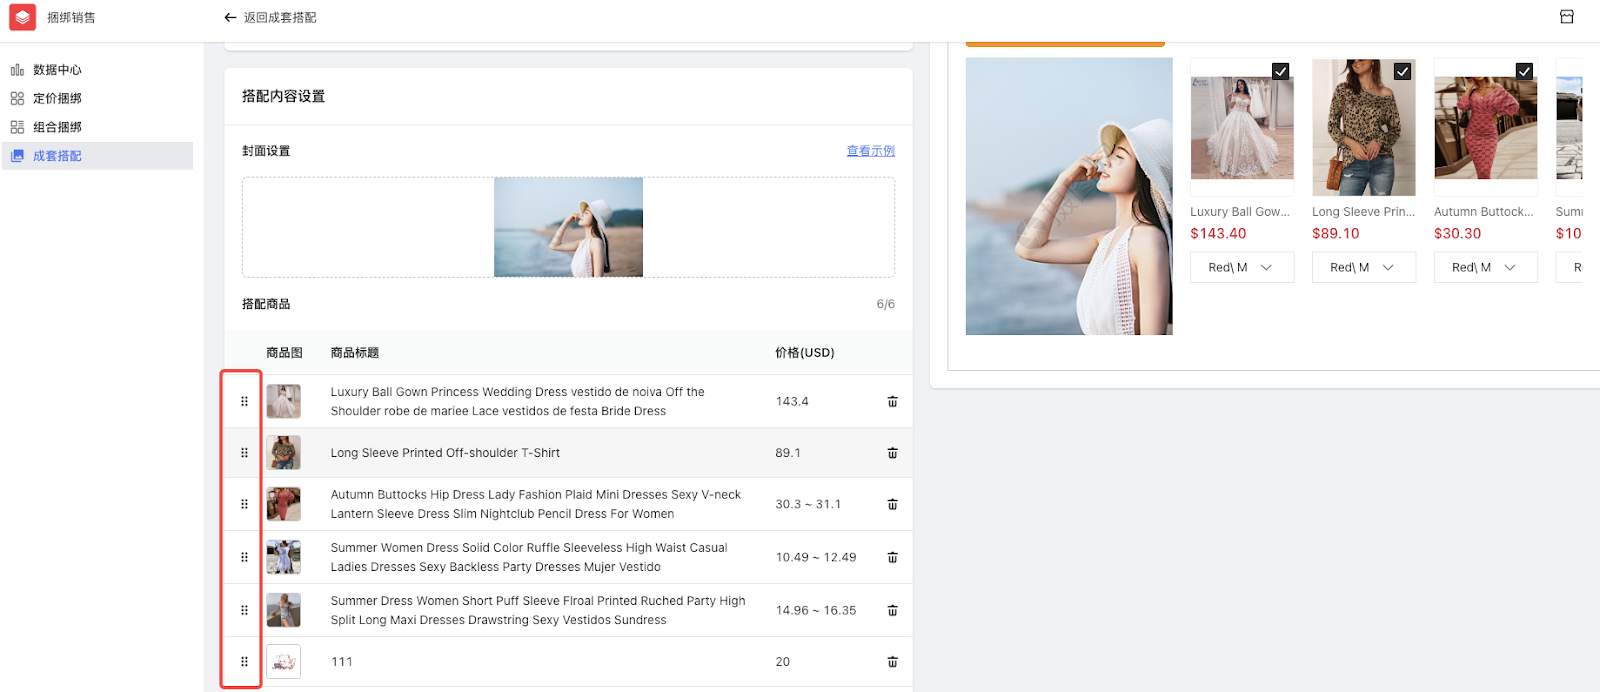Click the Autumn Buttocks Hip Dress title text

[536, 504]
